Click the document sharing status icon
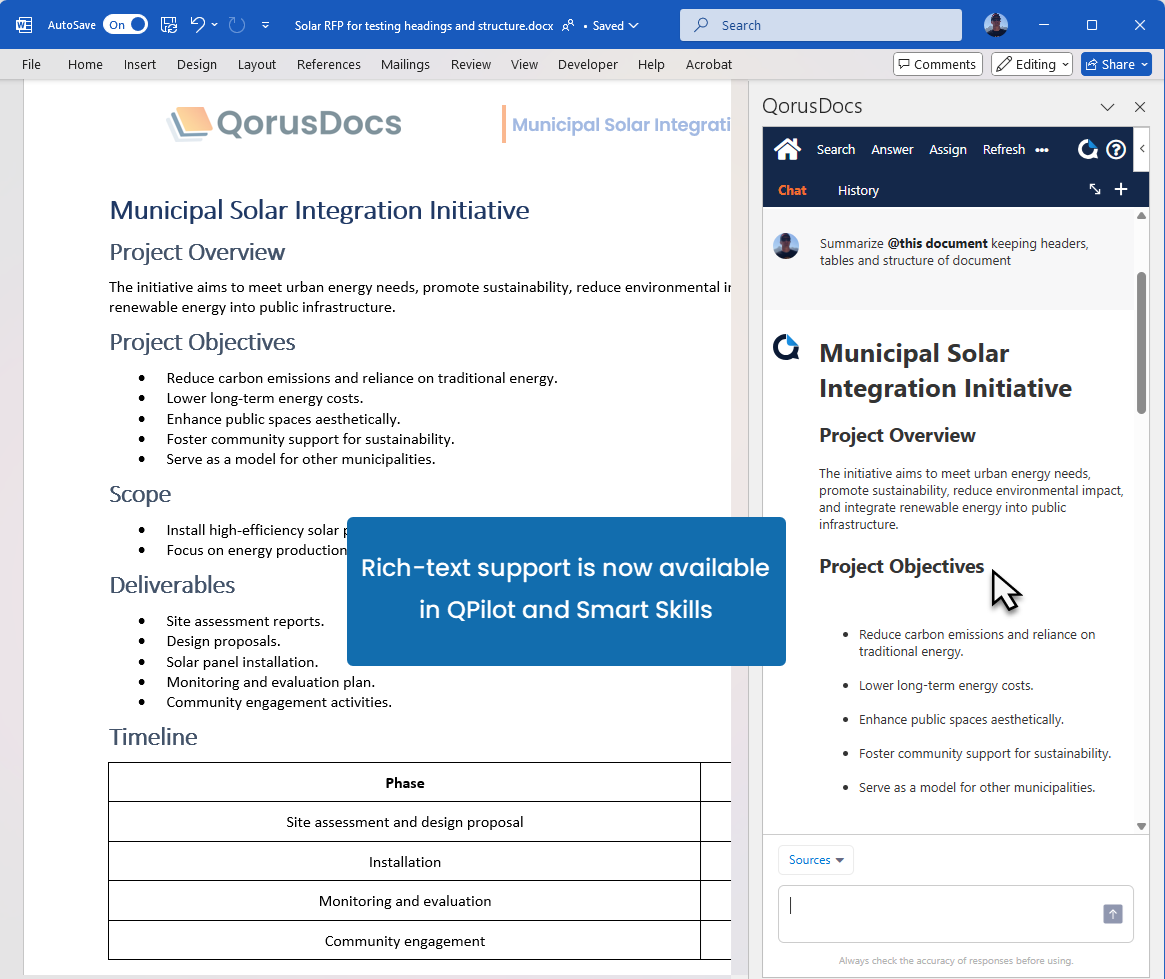1165x979 pixels. [x=568, y=25]
